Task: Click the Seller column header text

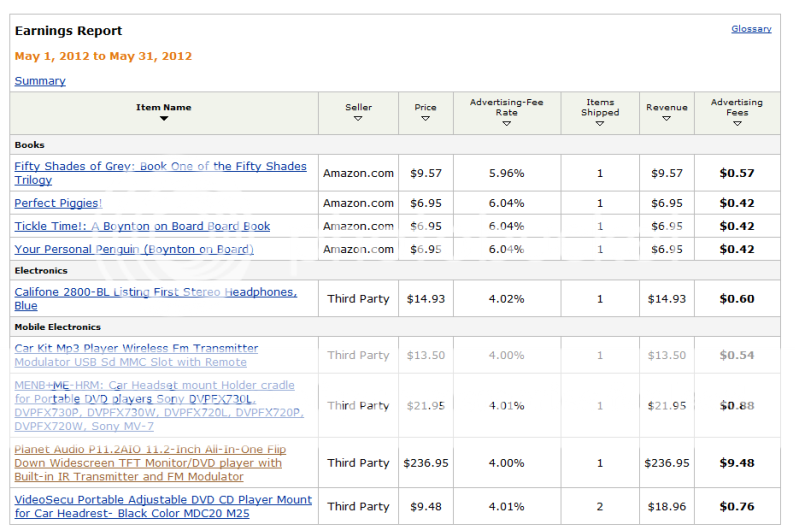Action: pyautogui.click(x=358, y=108)
